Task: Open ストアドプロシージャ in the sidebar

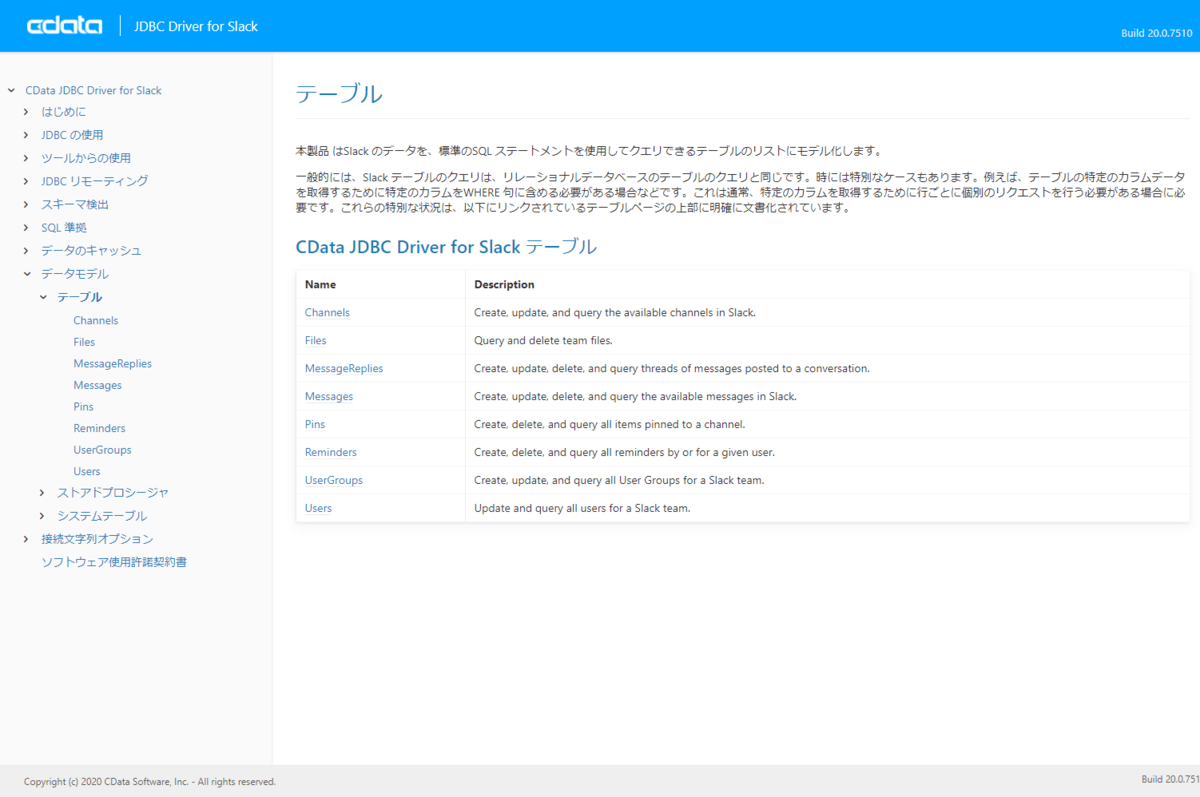Action: 113,492
